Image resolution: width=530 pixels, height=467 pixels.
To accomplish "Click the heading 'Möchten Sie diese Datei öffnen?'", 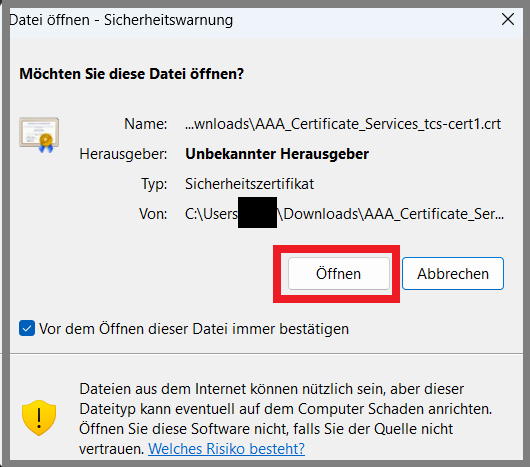I will [131, 74].
